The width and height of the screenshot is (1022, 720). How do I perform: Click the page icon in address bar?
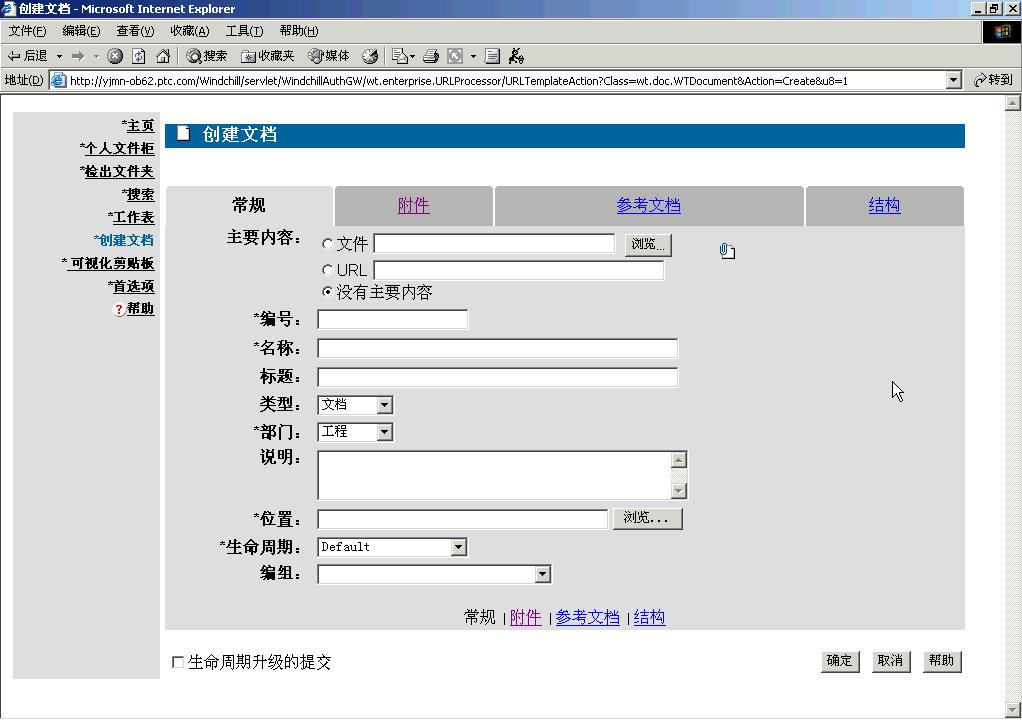(59, 80)
